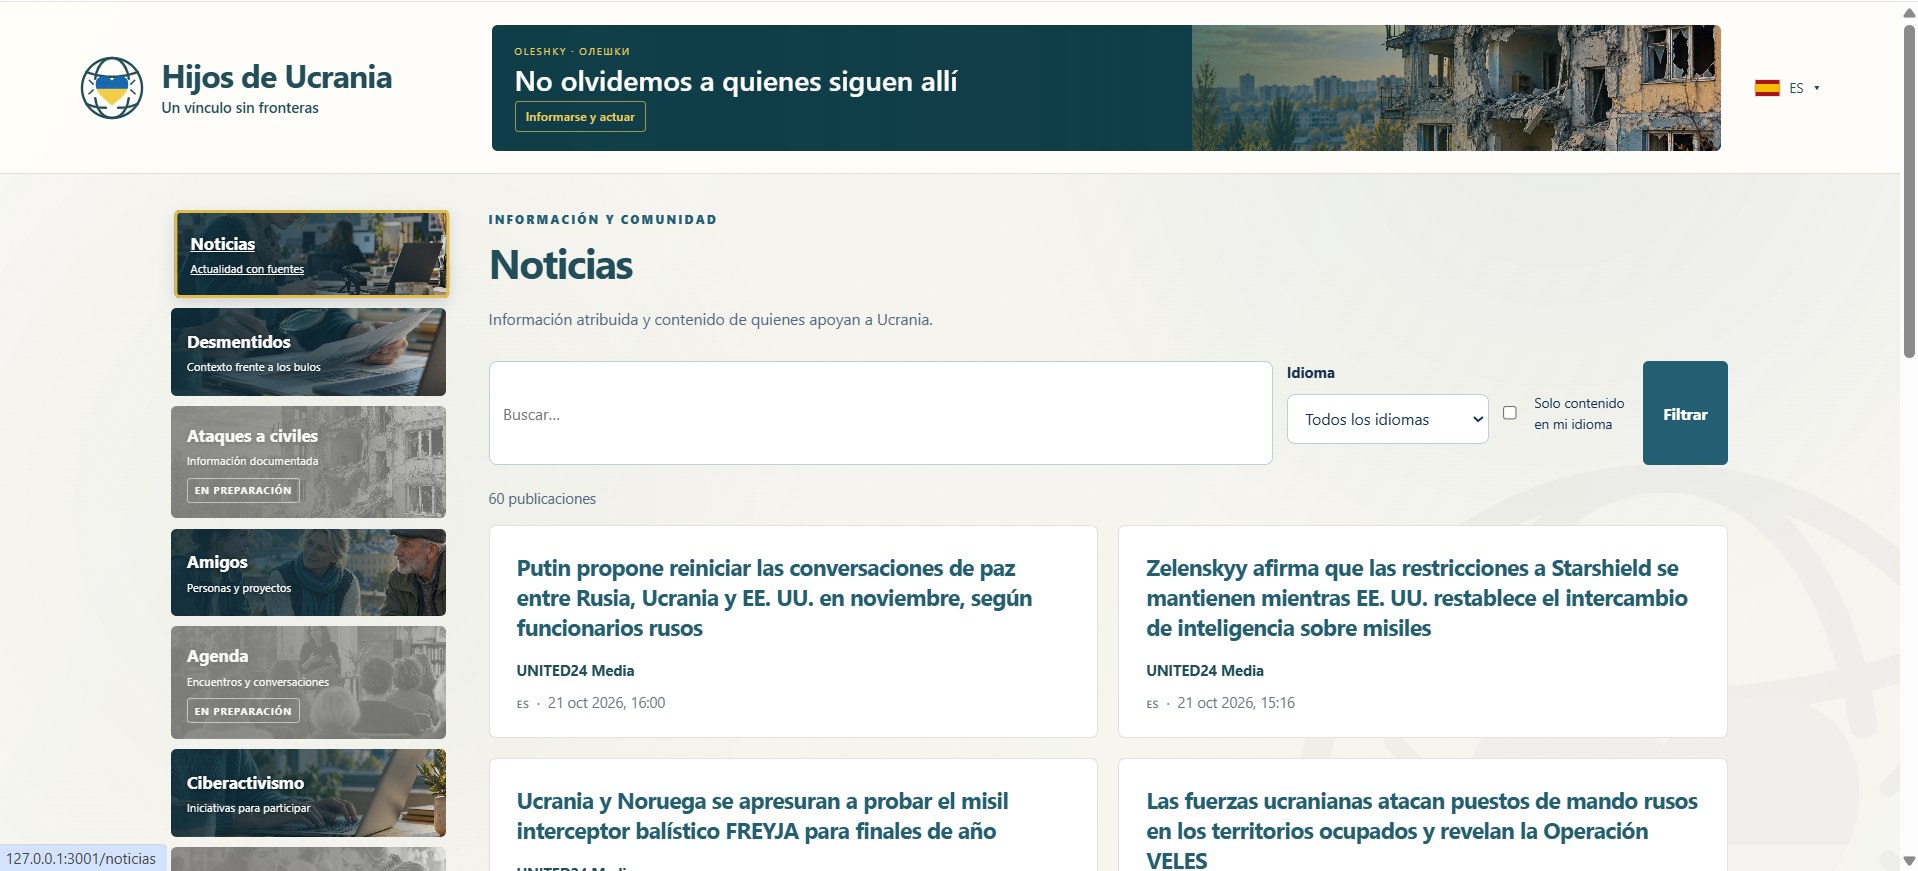Enable Solo contenido en mi idioma checkbox

click(1509, 412)
